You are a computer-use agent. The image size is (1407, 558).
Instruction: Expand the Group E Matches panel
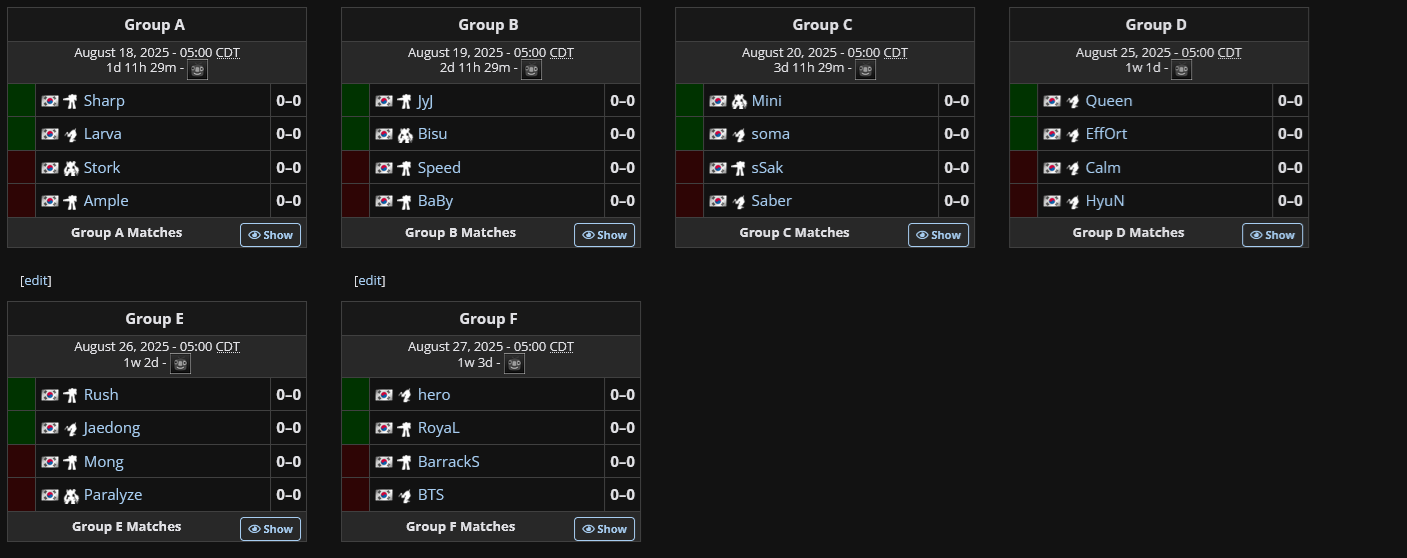270,529
